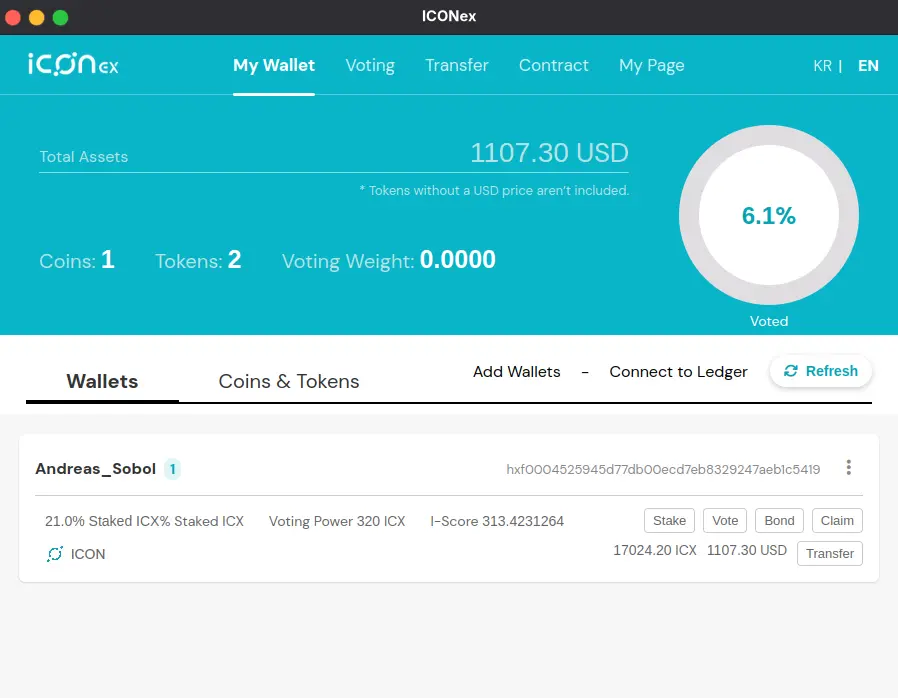Switch to the Coins & Tokens tab
898x698 pixels.
click(288, 381)
